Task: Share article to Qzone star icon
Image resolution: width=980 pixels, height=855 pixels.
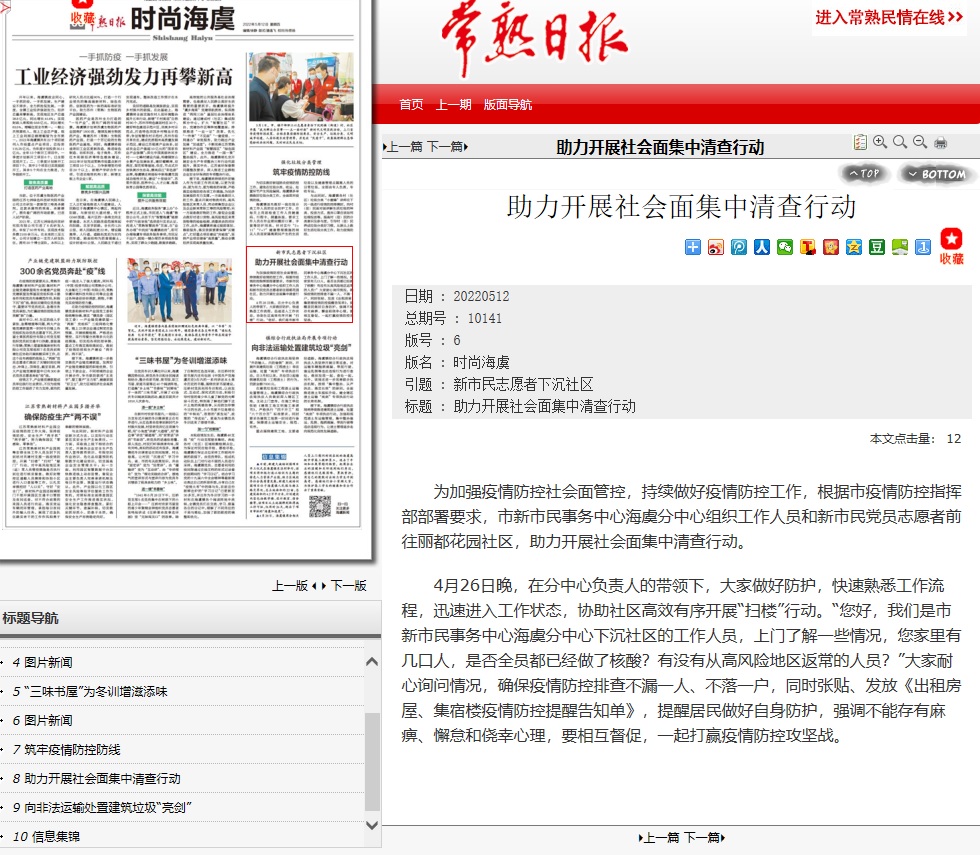Action: click(x=854, y=248)
